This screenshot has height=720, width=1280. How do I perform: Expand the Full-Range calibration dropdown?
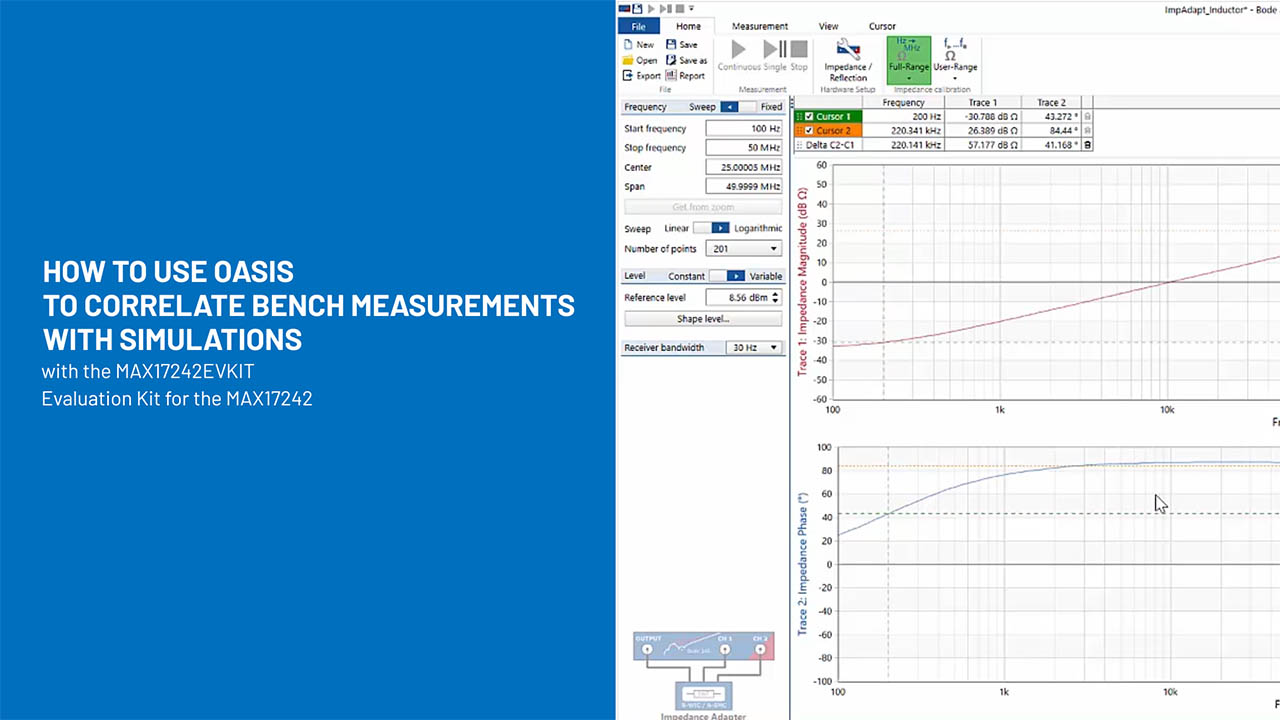(908, 78)
